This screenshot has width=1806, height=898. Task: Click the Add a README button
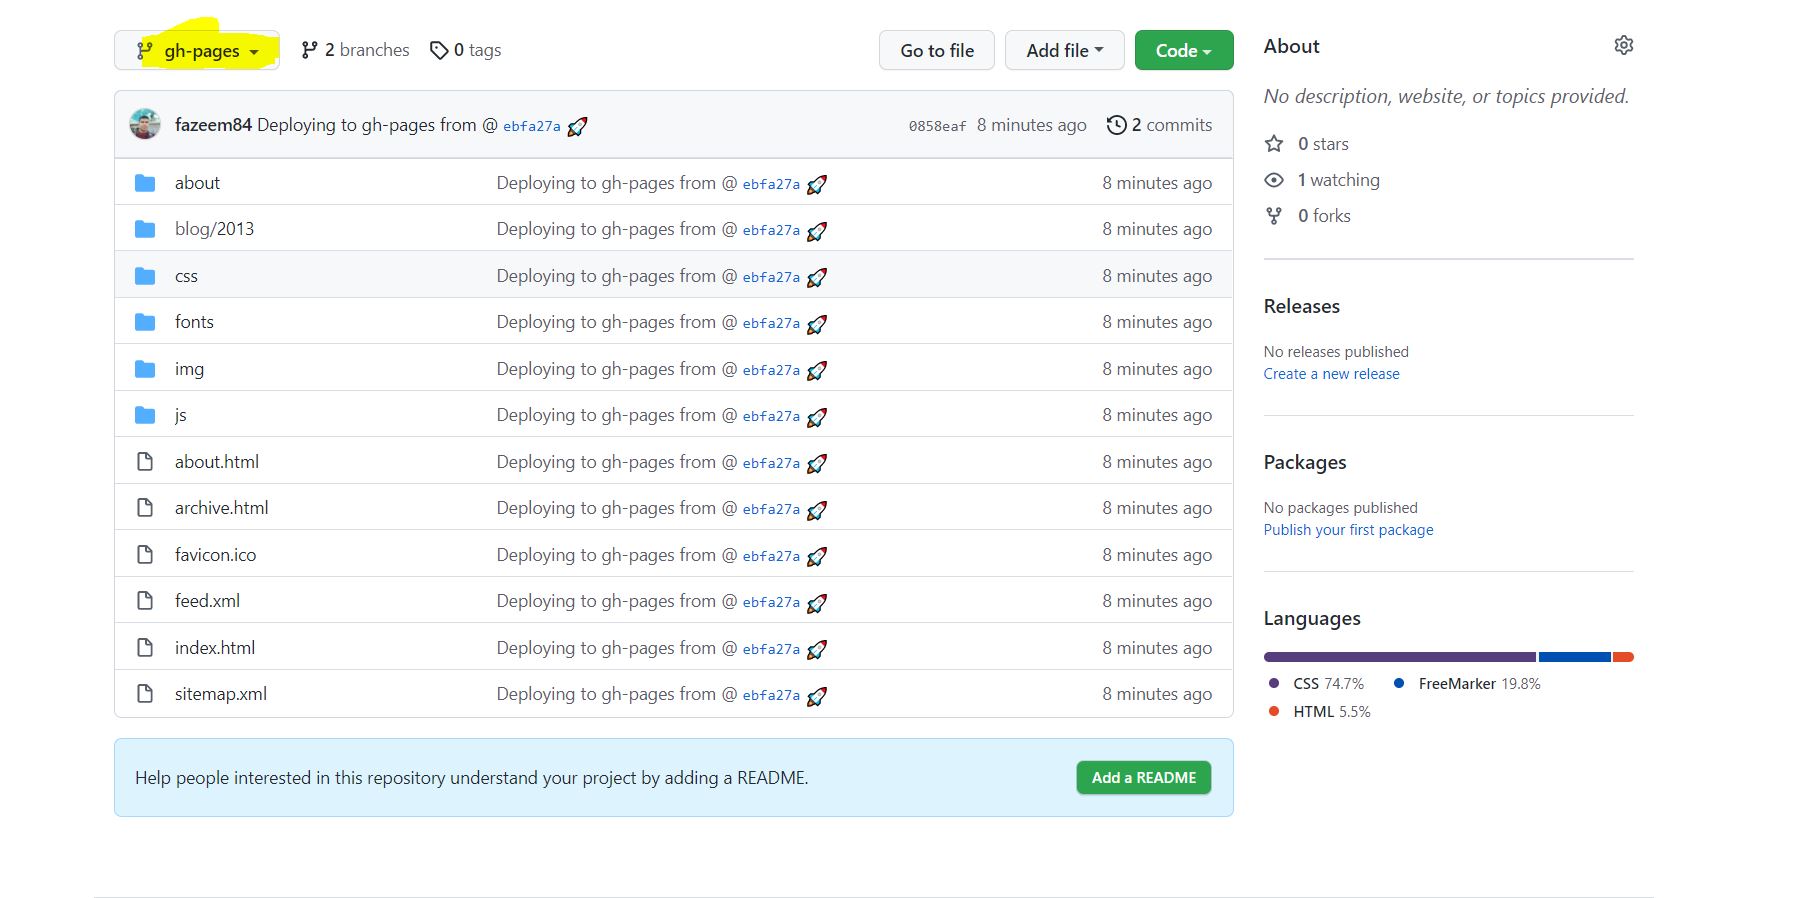click(x=1144, y=778)
